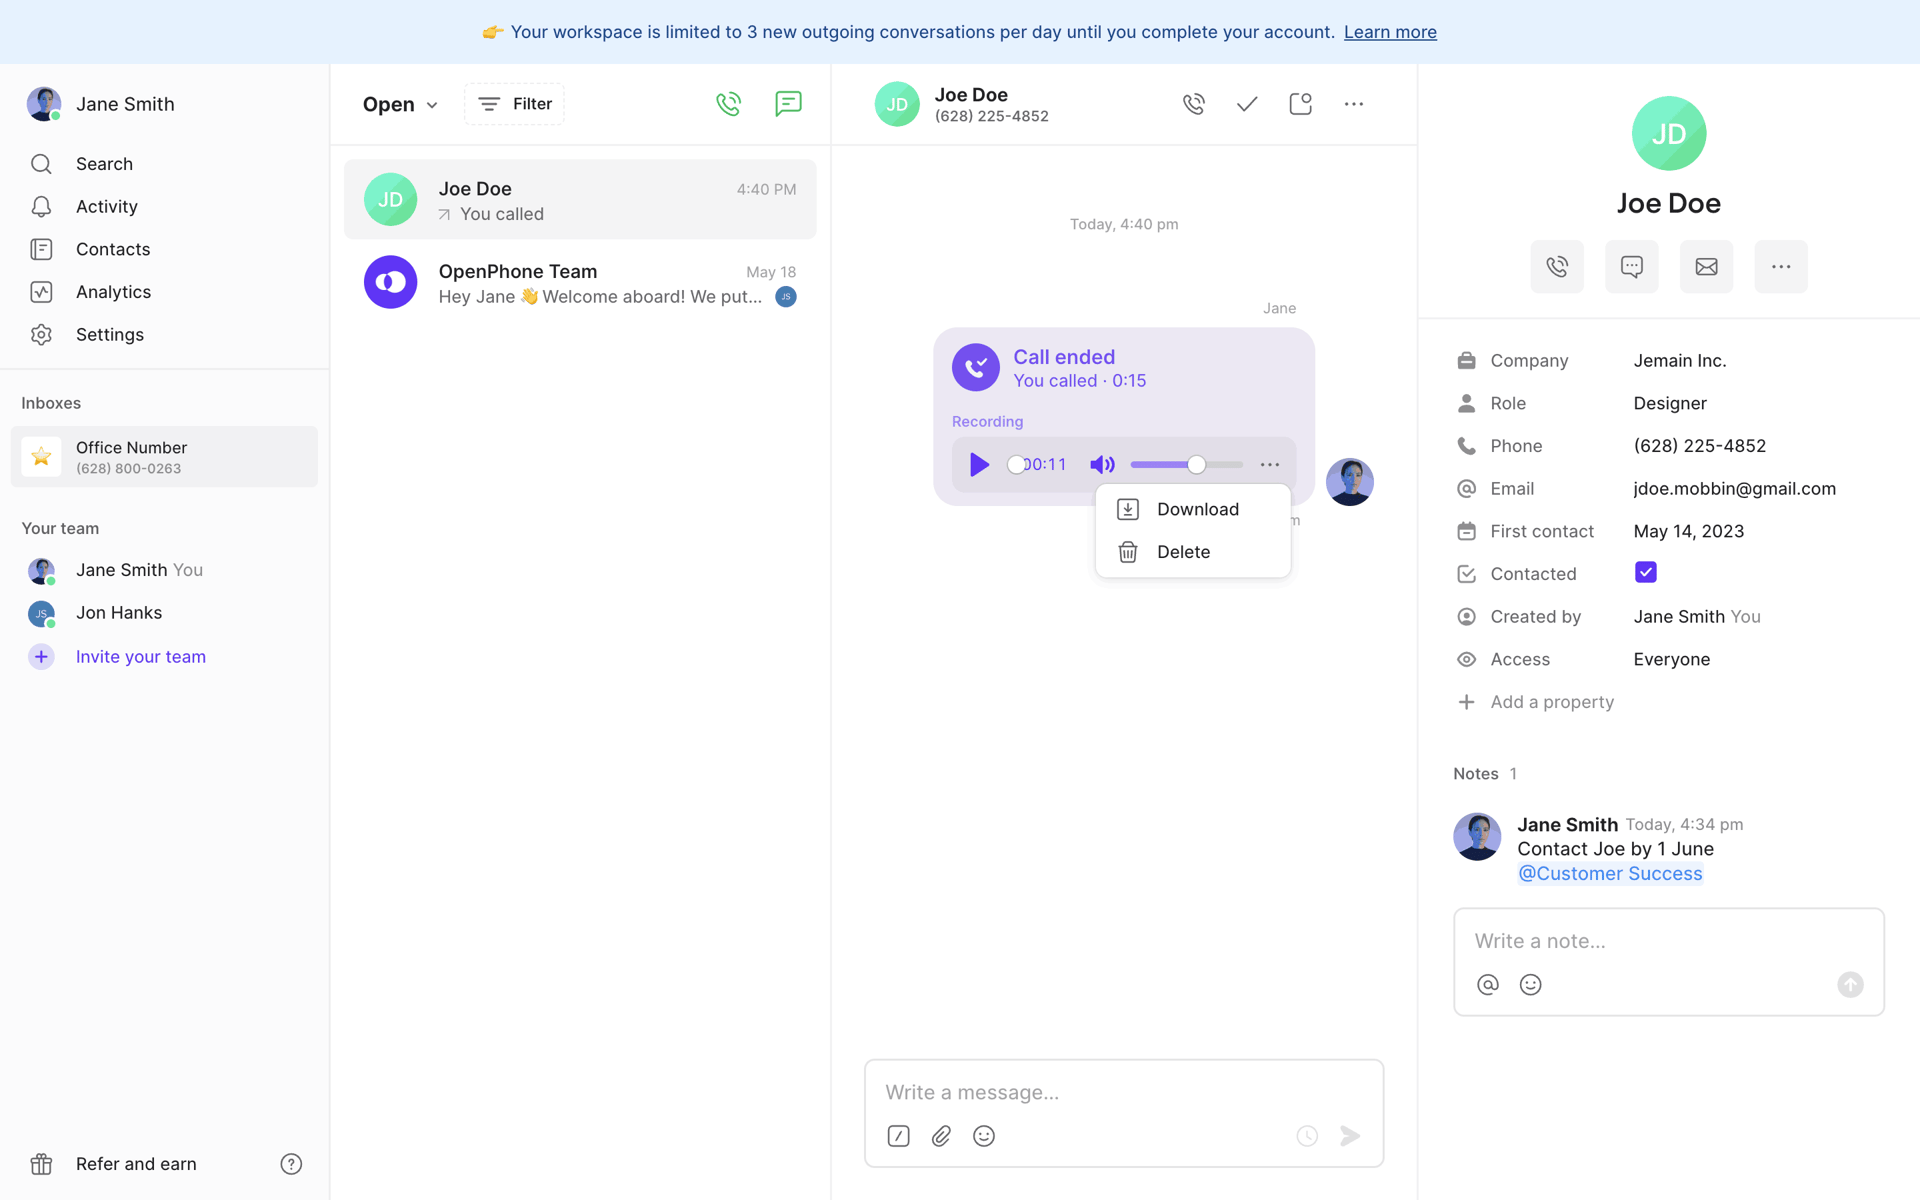Viewport: 1920px width, 1200px height.
Task: Select Download from recording menu
Action: coord(1193,509)
